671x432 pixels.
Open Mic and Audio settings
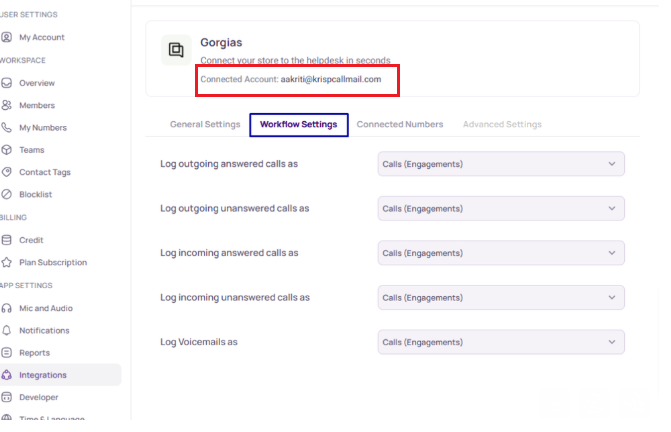click(46, 308)
